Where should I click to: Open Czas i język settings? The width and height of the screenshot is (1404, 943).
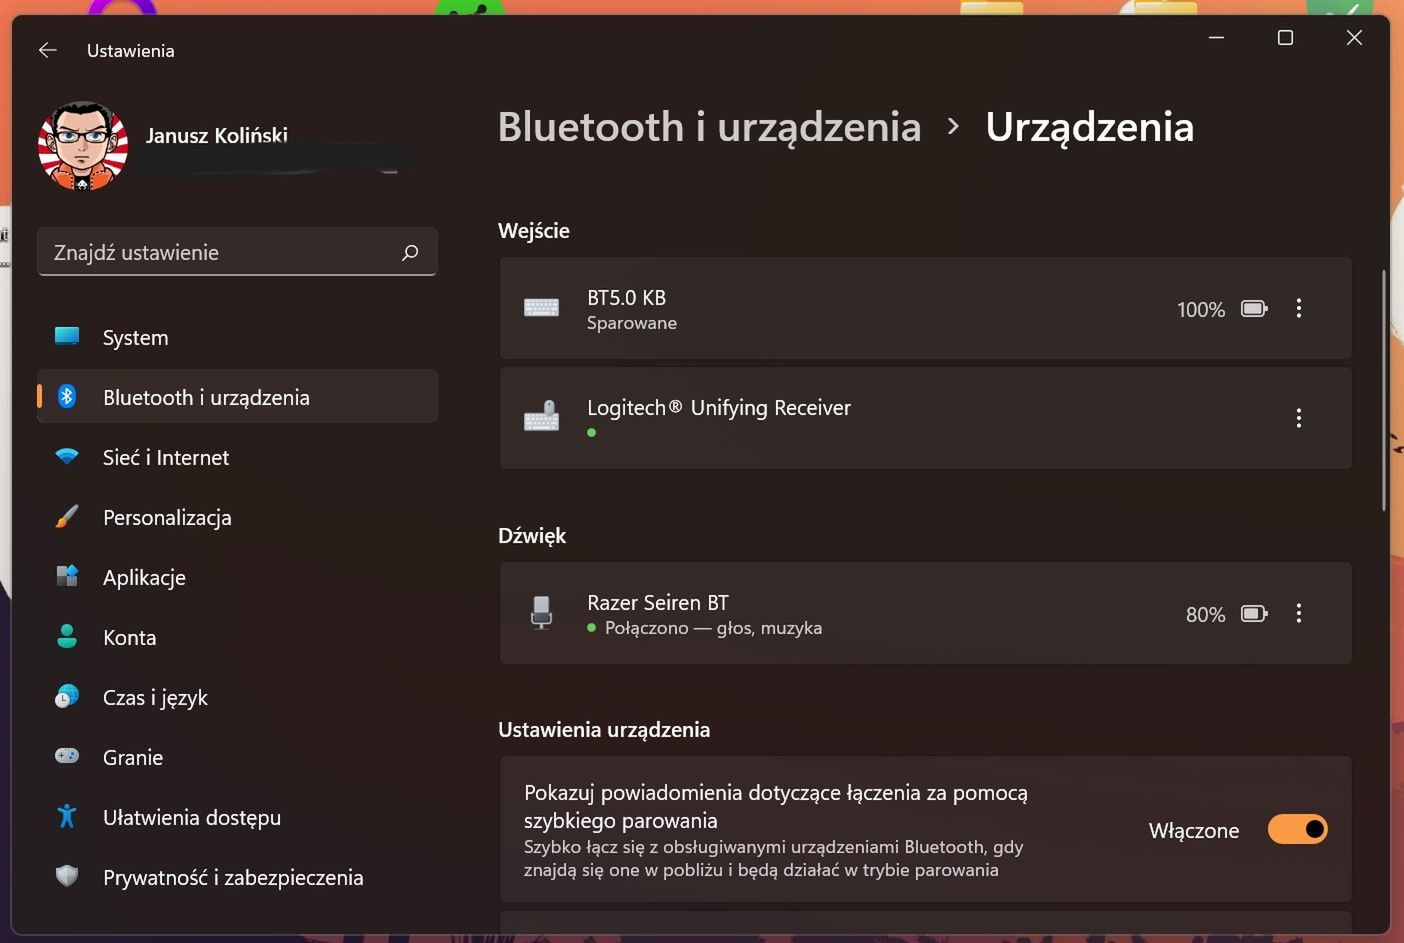coord(237,697)
